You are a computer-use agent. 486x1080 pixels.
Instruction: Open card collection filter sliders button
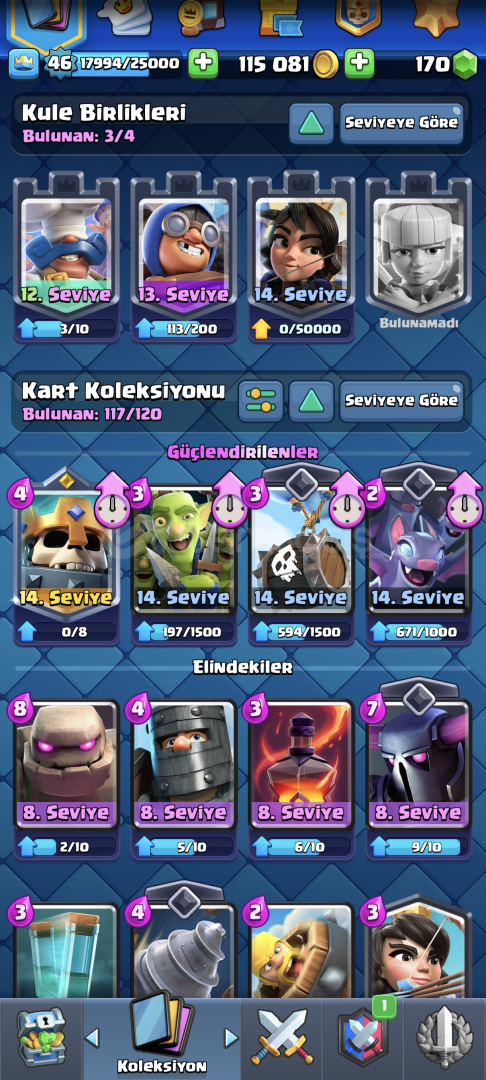(260, 401)
